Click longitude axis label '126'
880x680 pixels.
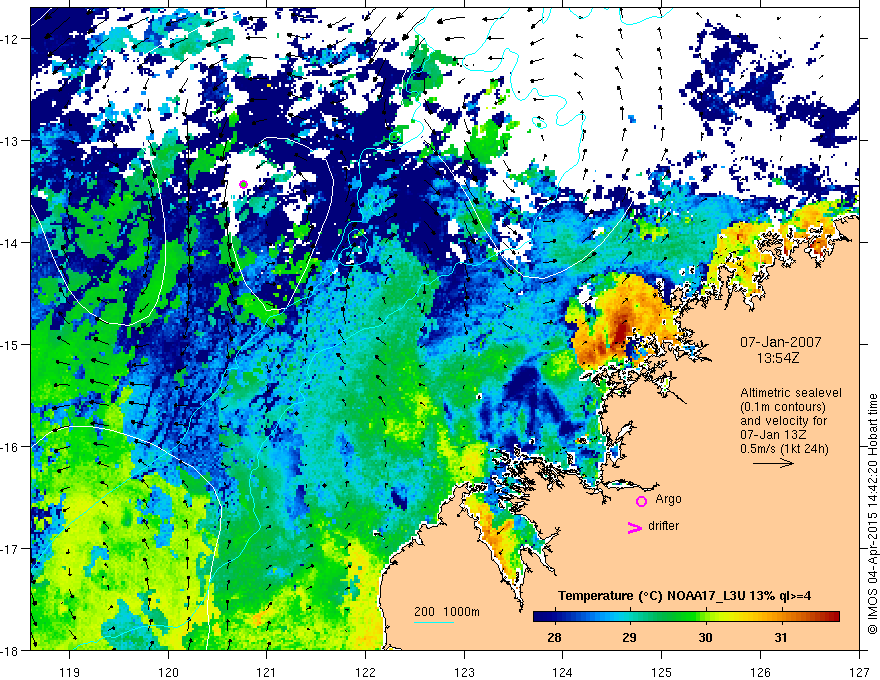tap(760, 672)
